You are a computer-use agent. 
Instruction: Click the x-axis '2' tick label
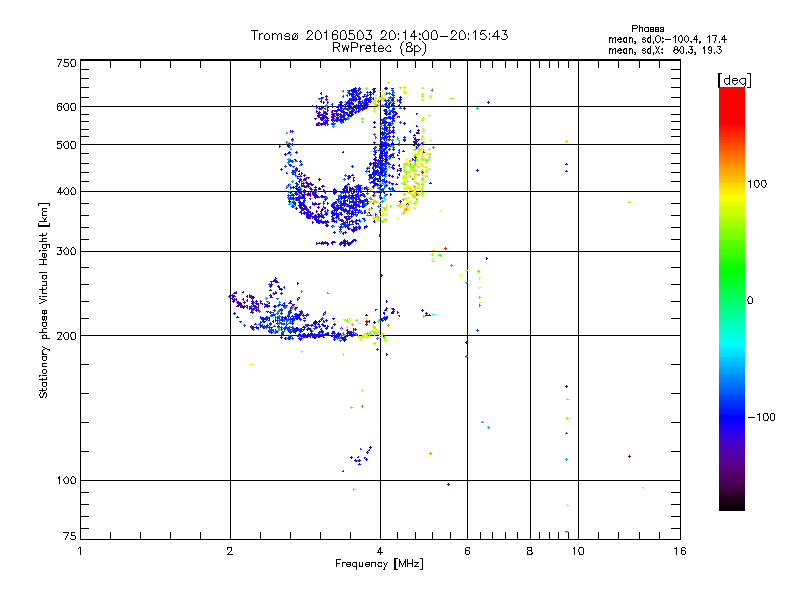coord(230,551)
